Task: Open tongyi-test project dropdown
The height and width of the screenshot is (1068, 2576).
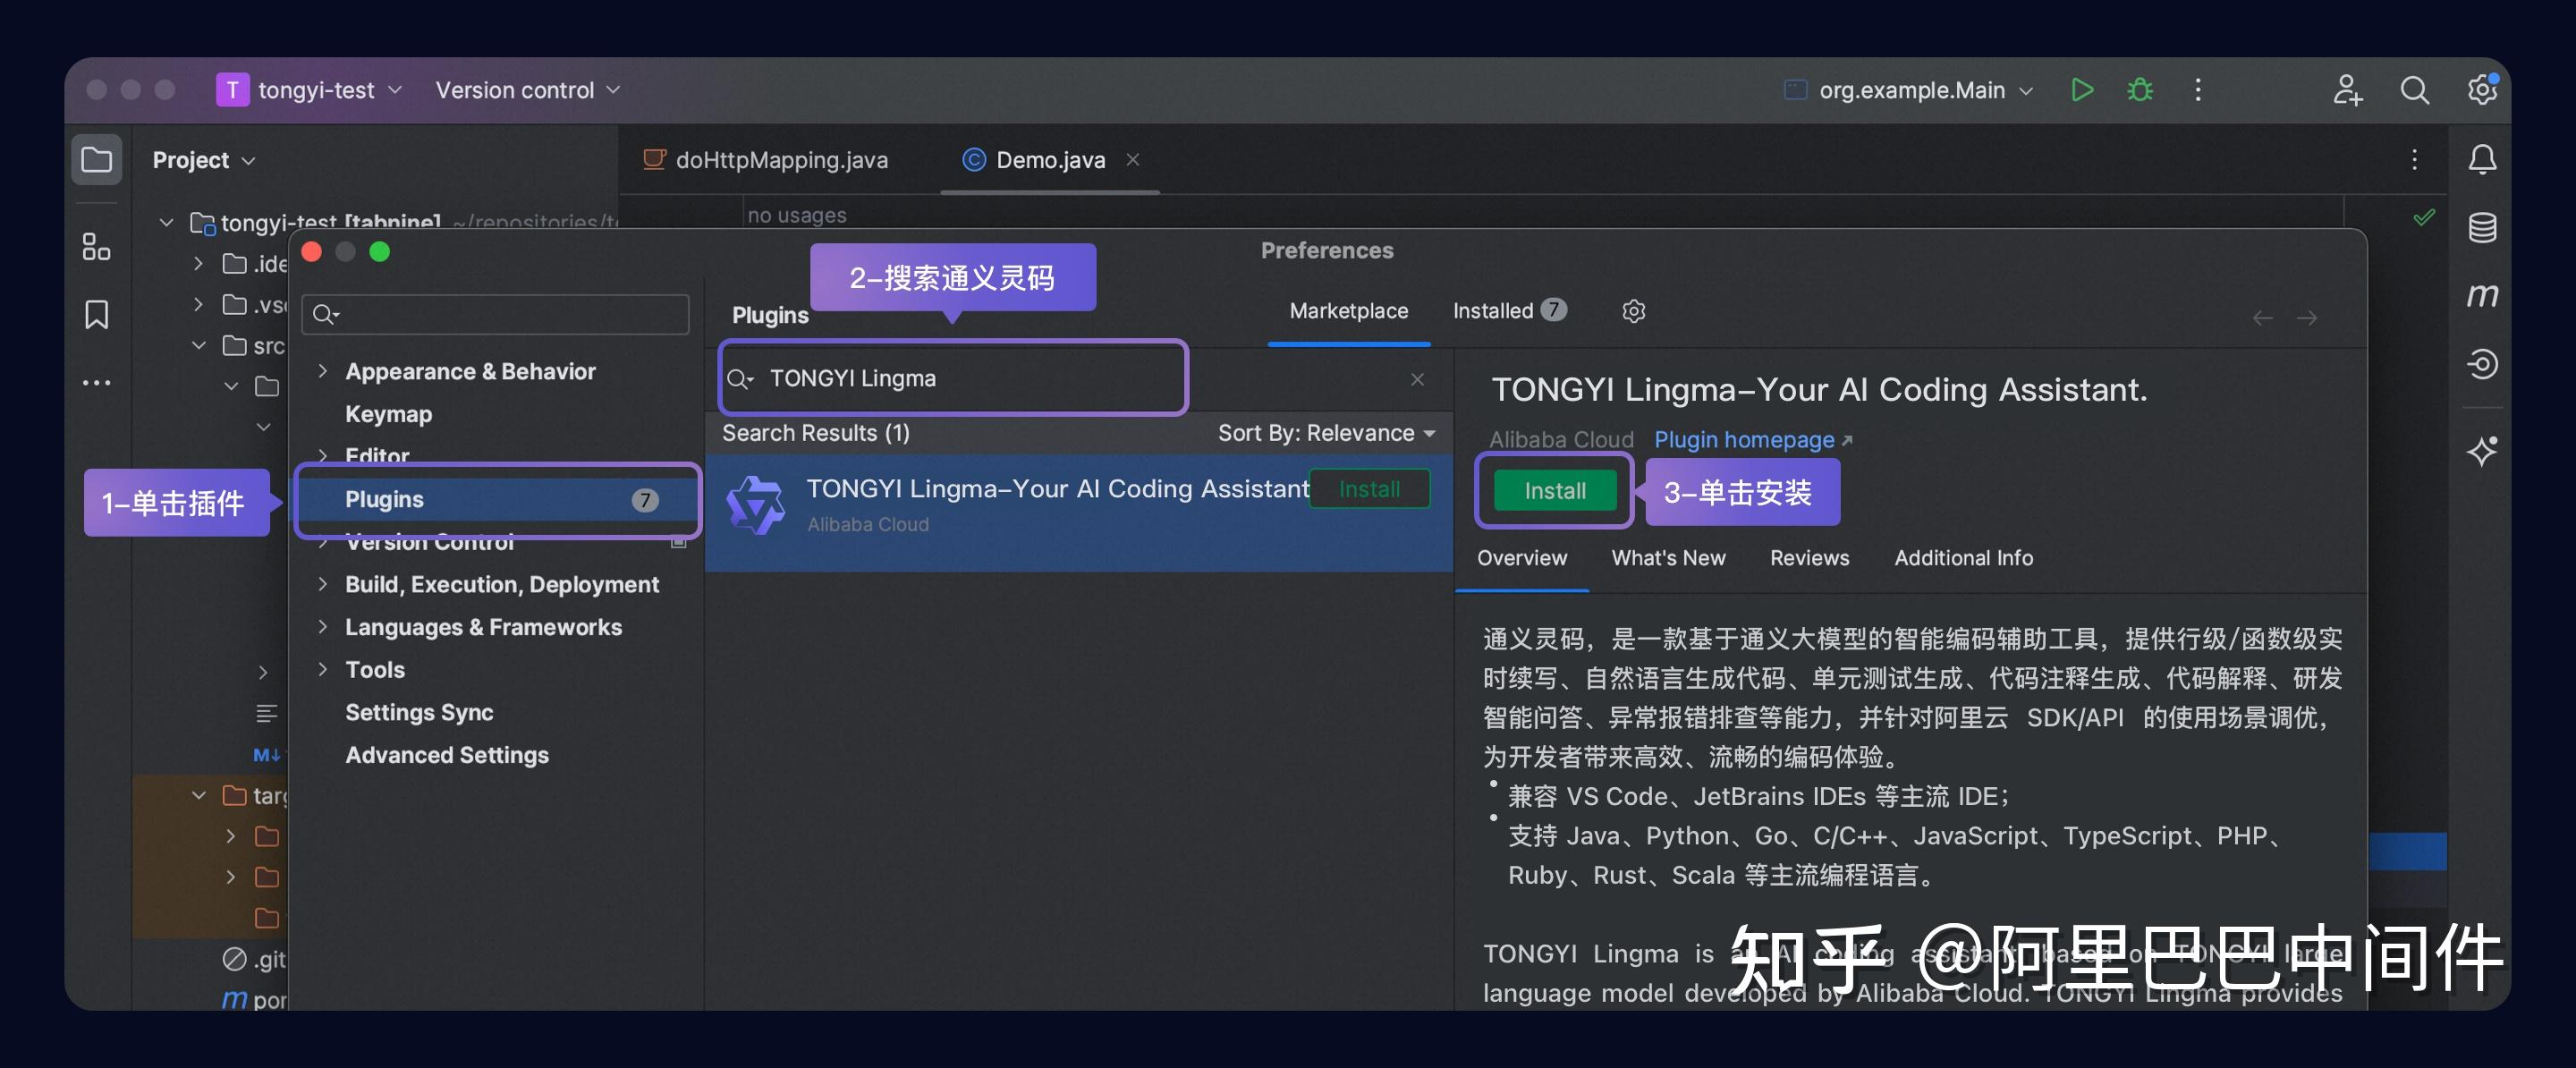Action: [x=310, y=90]
